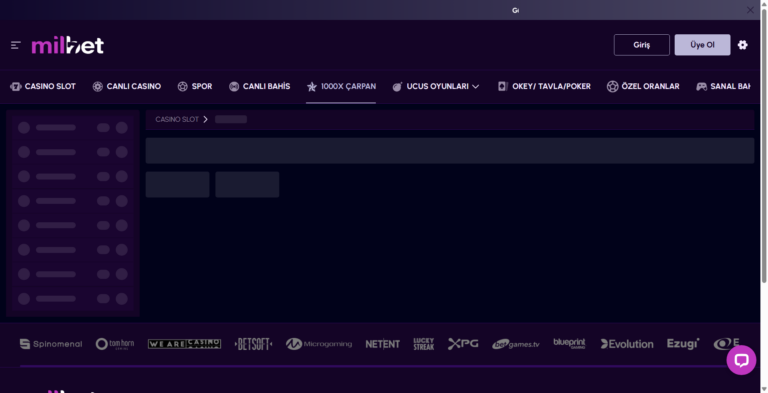Screen dimensions: 768x393
Task: Click the Blueprint Gaming logo
Action: pyautogui.click(x=569, y=344)
